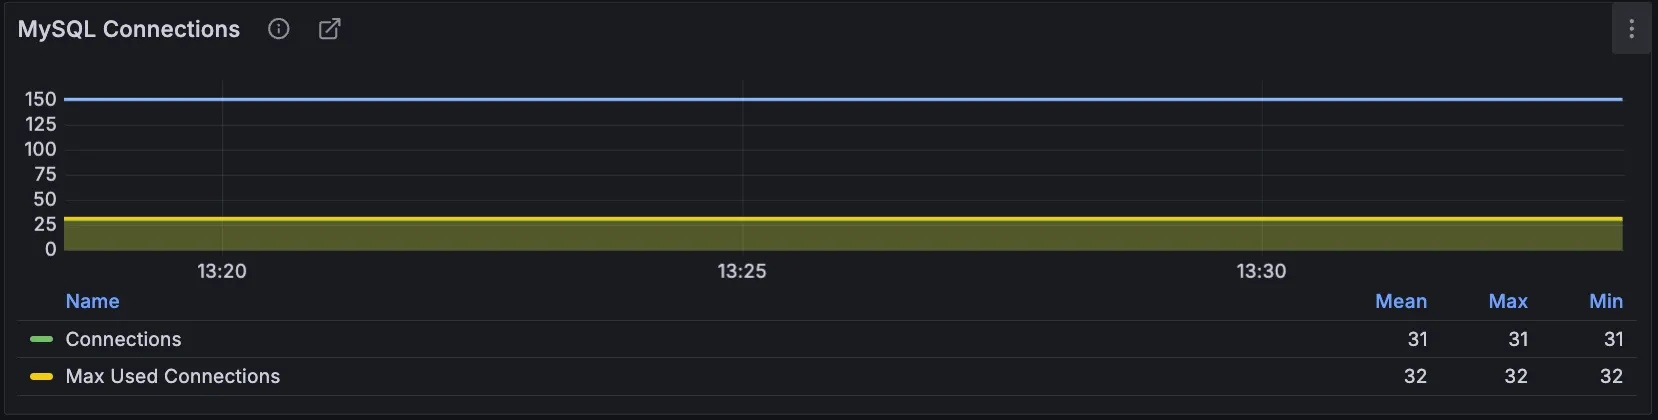Click the green Connections series color swatch
The height and width of the screenshot is (420, 1658).
pyautogui.click(x=41, y=339)
